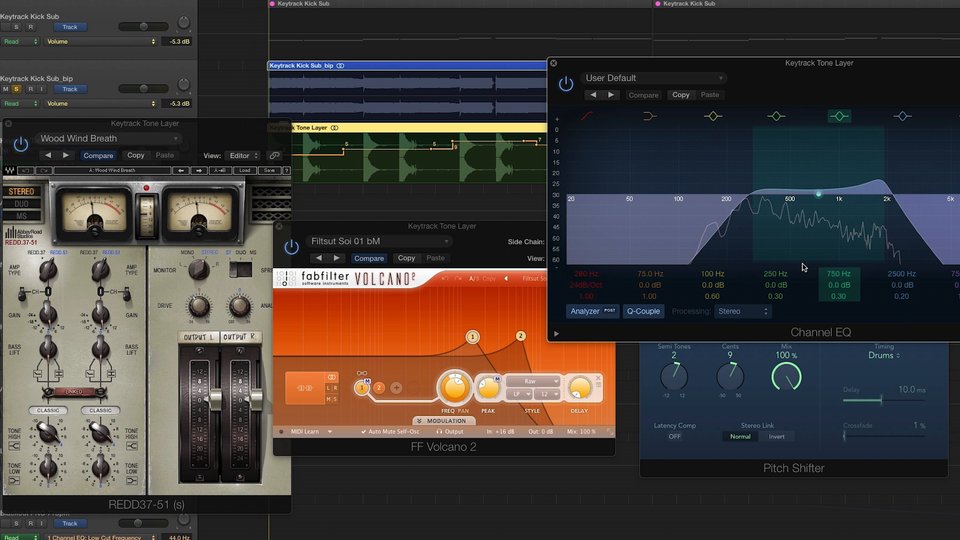Toggle Analyzer button in Channel EQ
Image resolution: width=960 pixels, height=540 pixels.
point(592,311)
